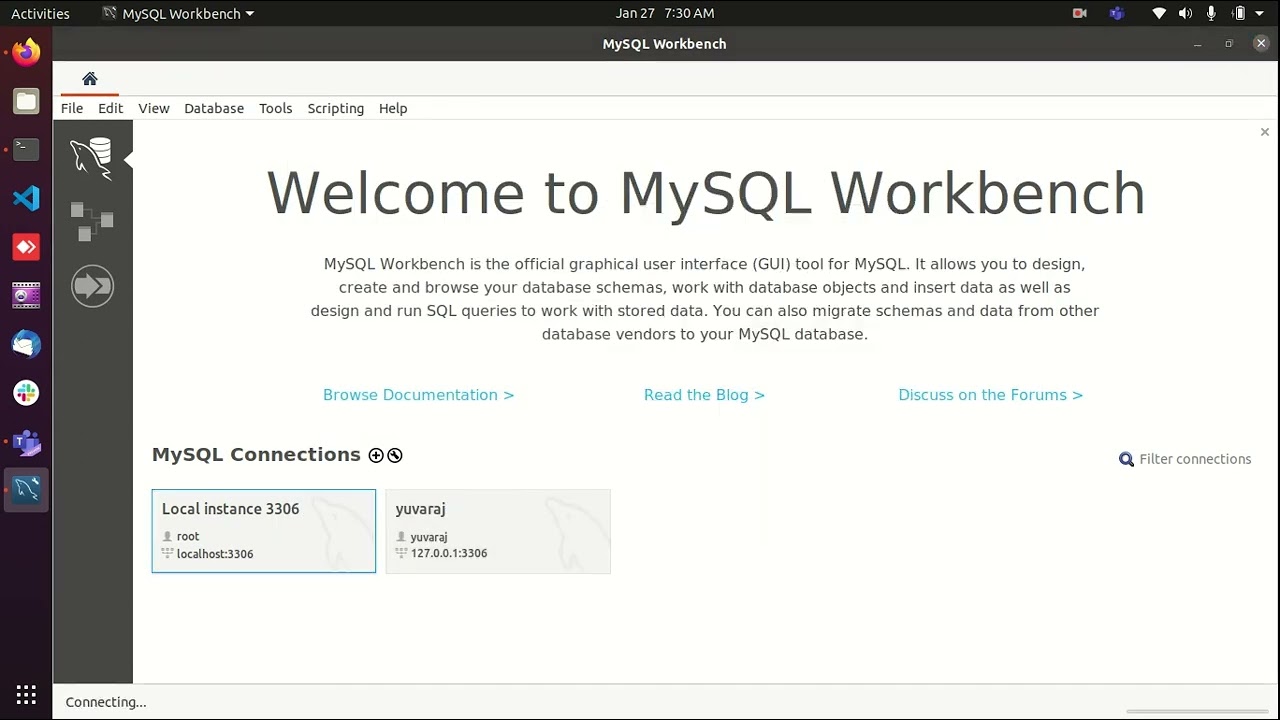
Task: Click the filter connections magnifier icon
Action: (x=1126, y=459)
